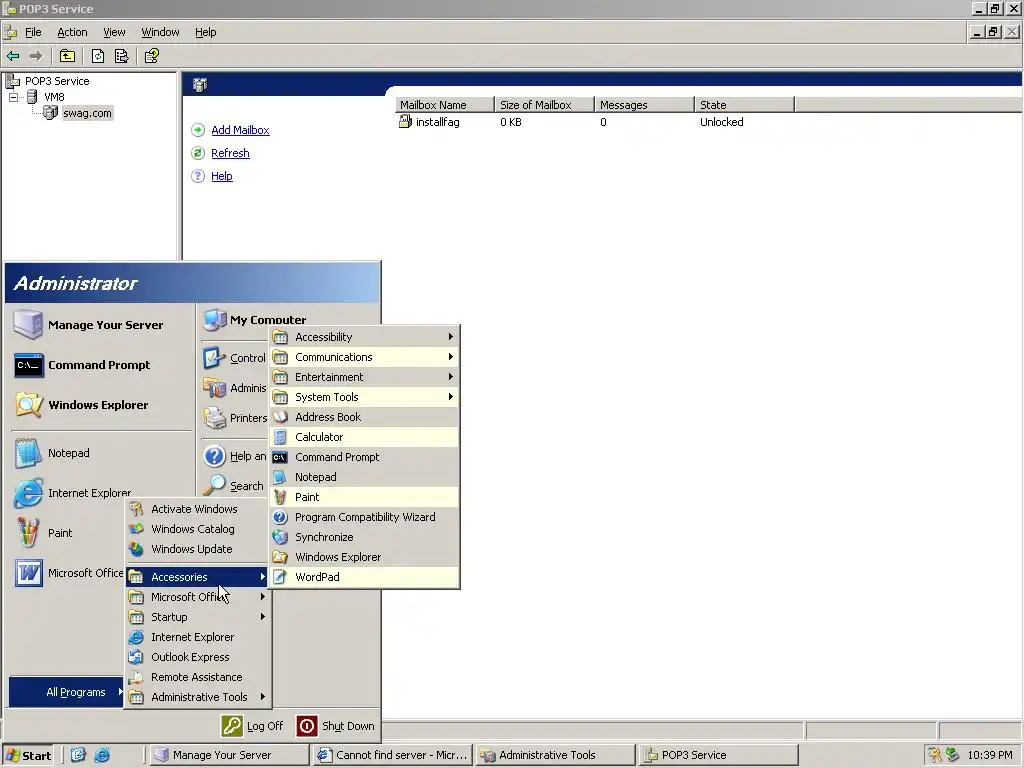
Task: Collapse the VM8 tree node
Action: coord(13,97)
